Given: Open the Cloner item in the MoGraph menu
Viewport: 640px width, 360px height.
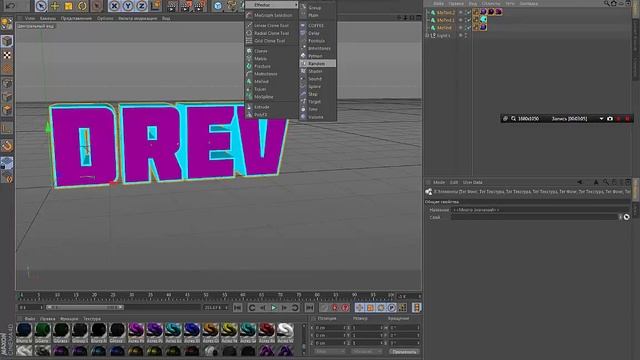Looking at the screenshot, I should (x=271, y=51).
